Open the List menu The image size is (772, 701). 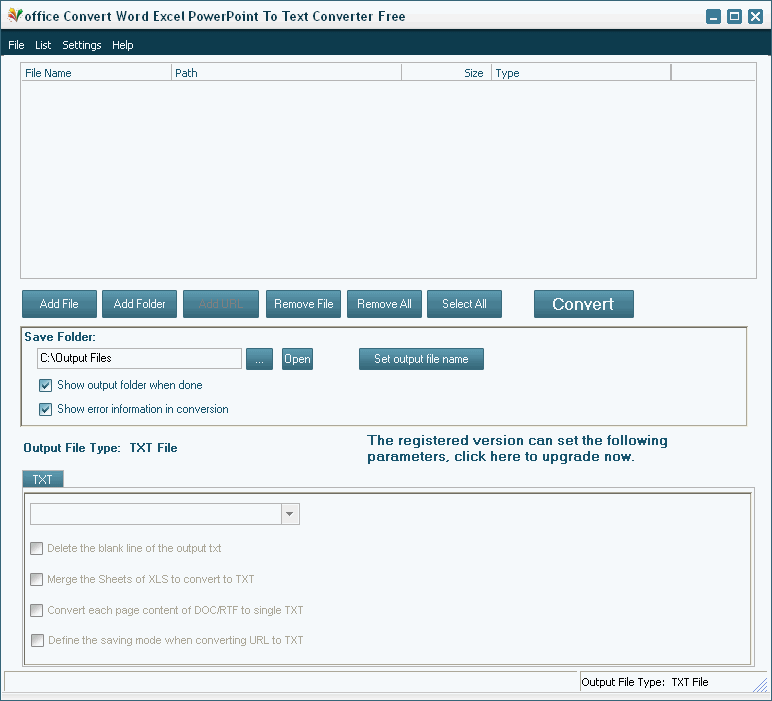43,45
